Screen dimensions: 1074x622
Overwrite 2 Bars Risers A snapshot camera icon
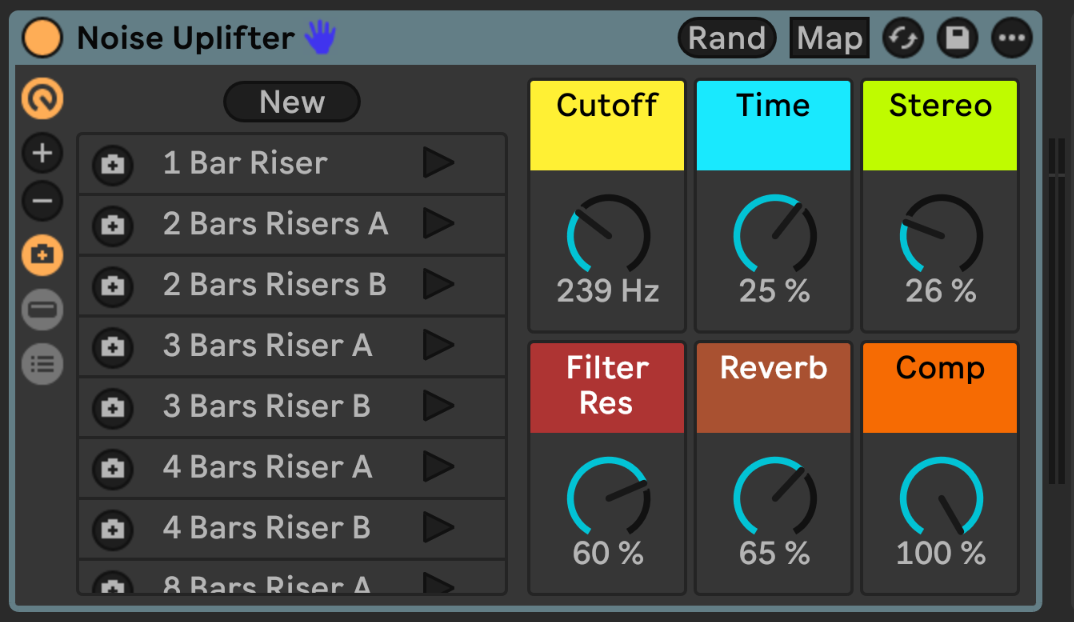pyautogui.click(x=113, y=226)
